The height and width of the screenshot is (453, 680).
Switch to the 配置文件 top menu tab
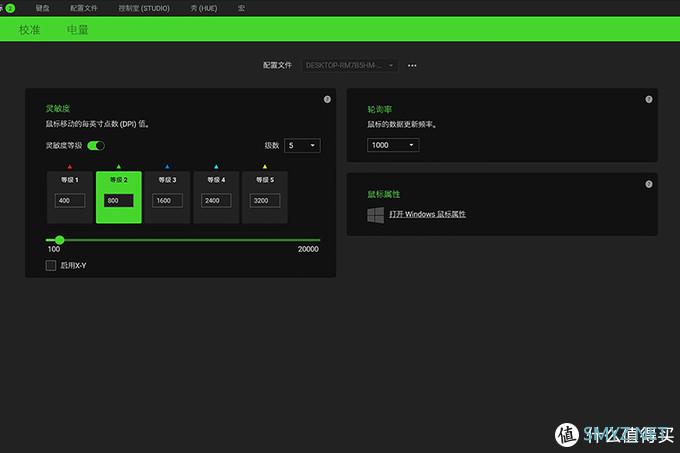pos(84,8)
